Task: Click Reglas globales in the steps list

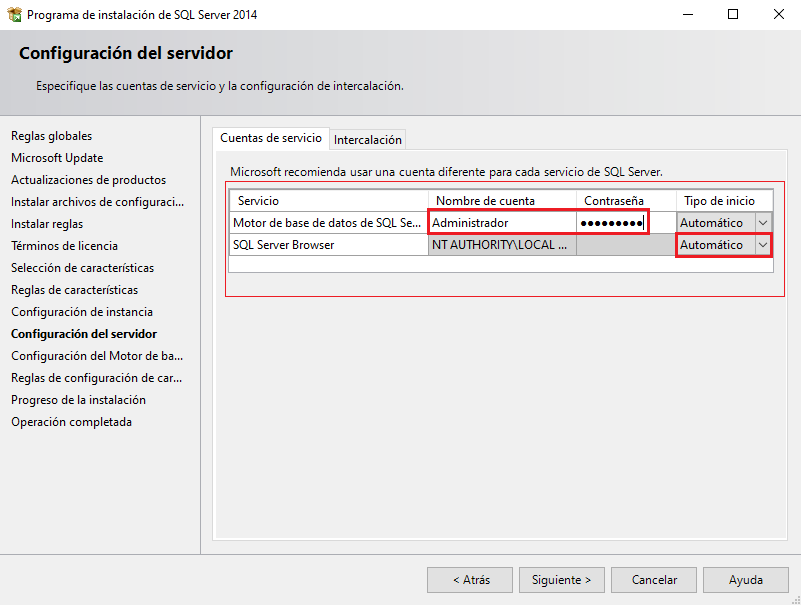Action: click(52, 136)
